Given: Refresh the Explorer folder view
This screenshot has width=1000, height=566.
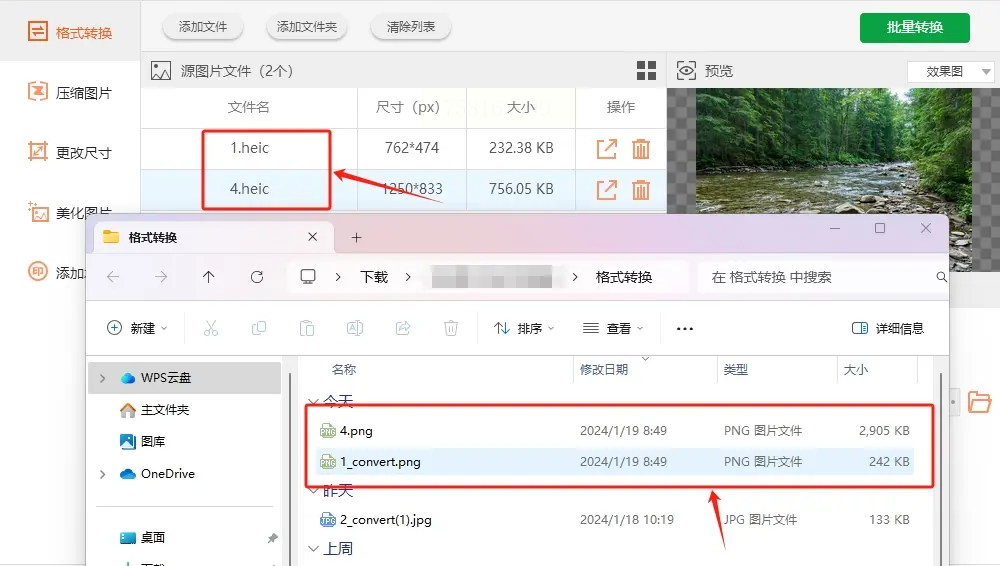Looking at the screenshot, I should click(x=257, y=277).
